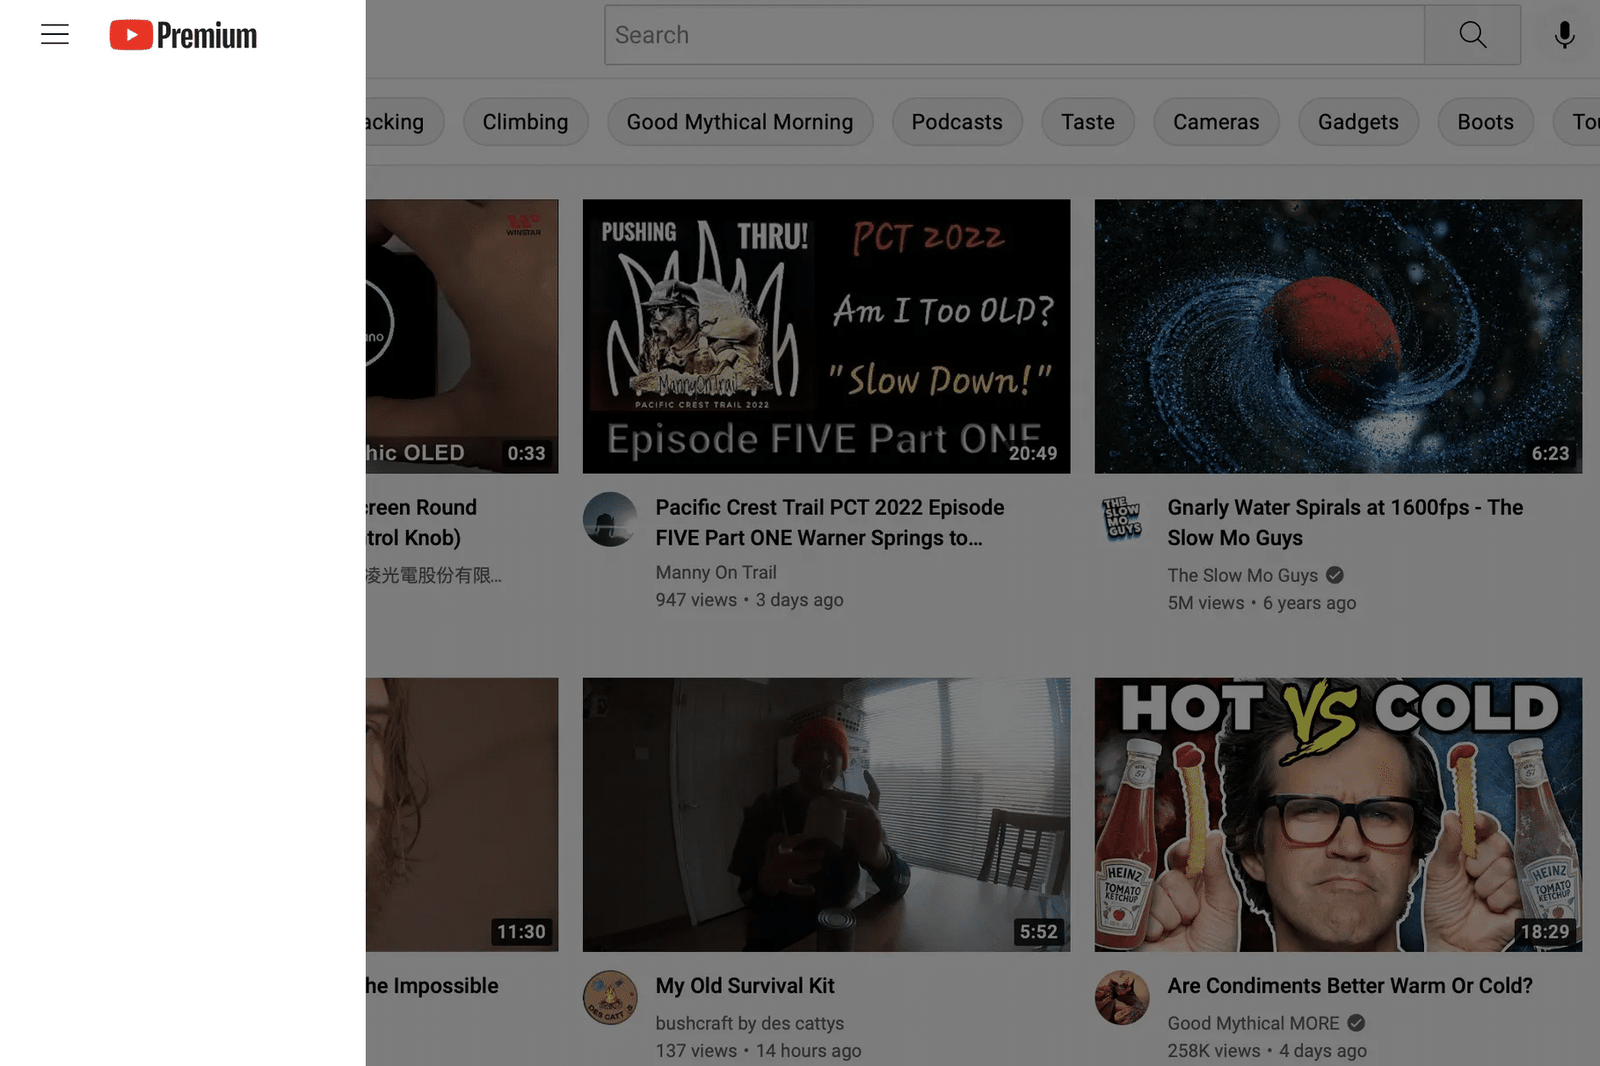This screenshot has width=1600, height=1066.
Task: Click bushcraft by des cattys channel avatar
Action: (x=610, y=997)
